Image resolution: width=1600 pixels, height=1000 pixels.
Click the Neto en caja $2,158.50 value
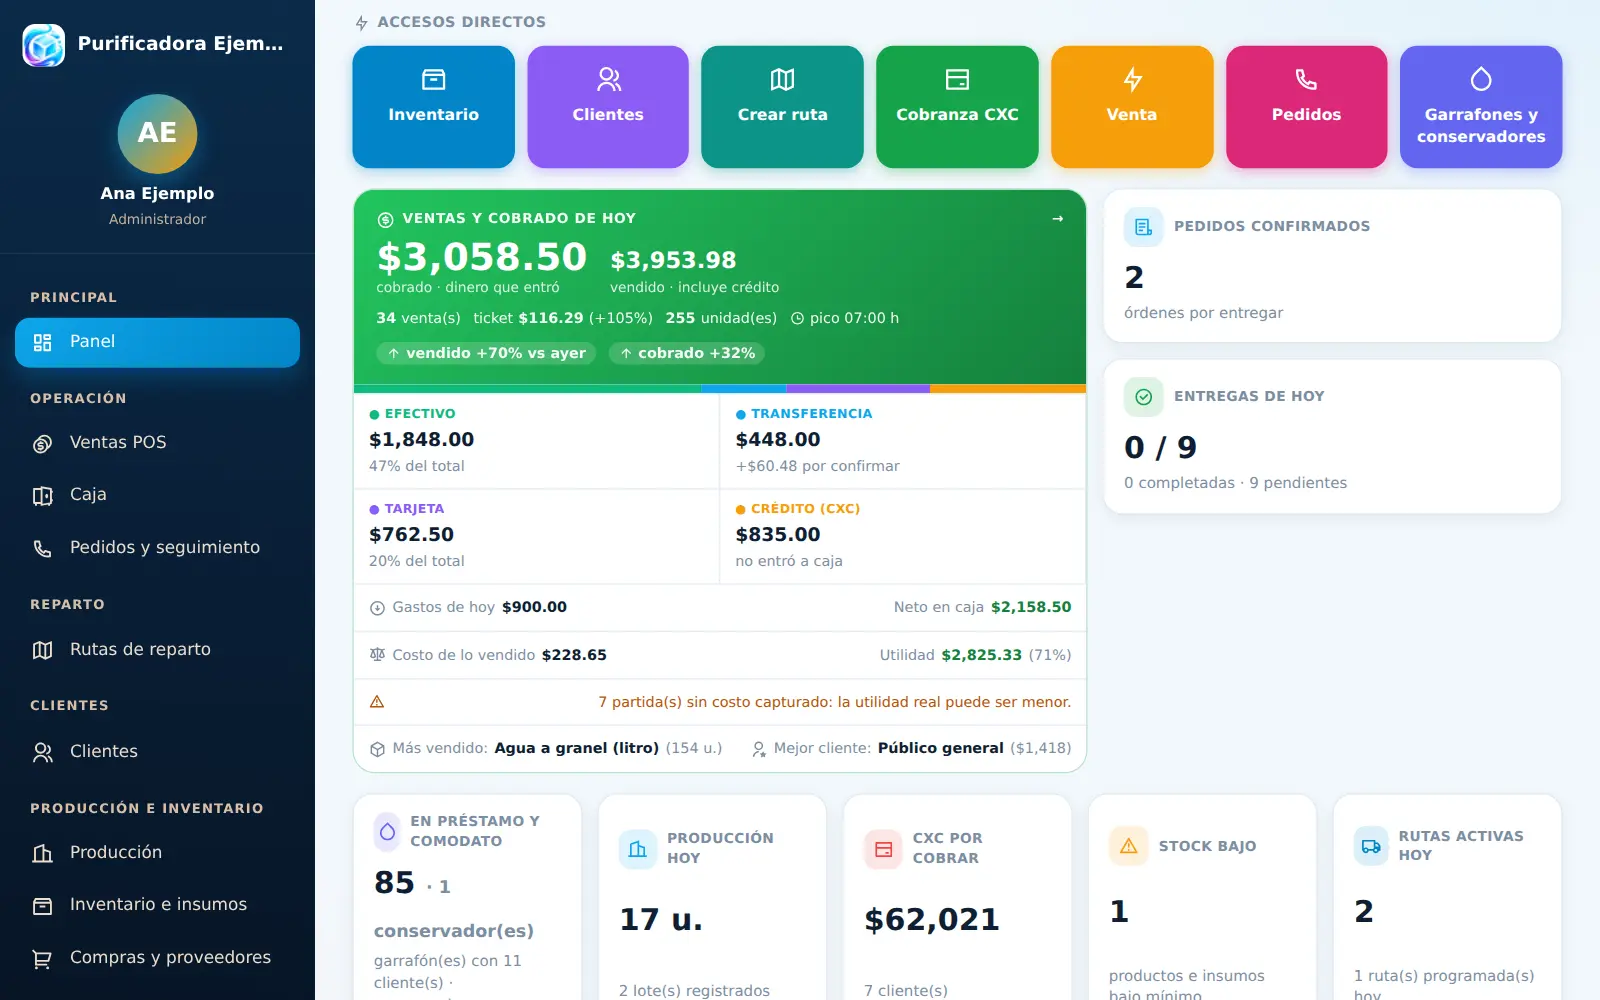[1031, 607]
